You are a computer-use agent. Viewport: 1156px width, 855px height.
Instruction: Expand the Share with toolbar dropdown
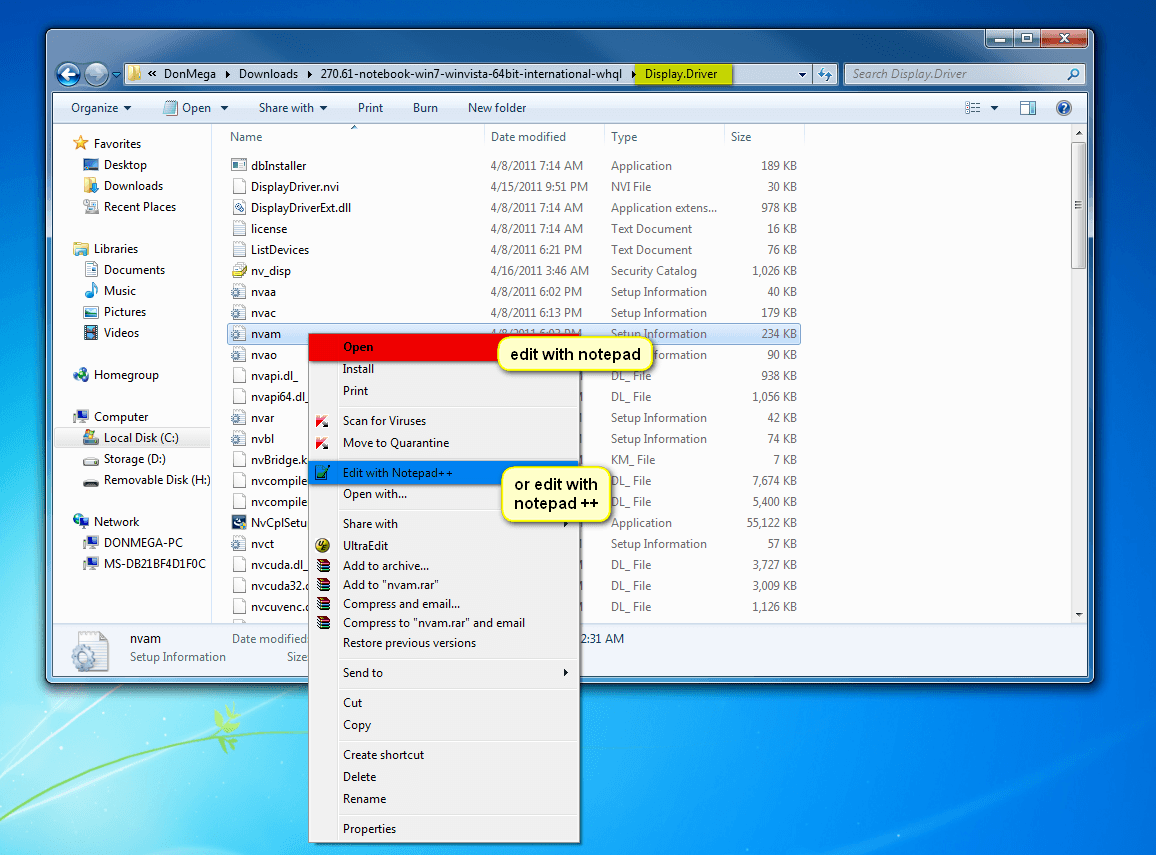[x=293, y=108]
